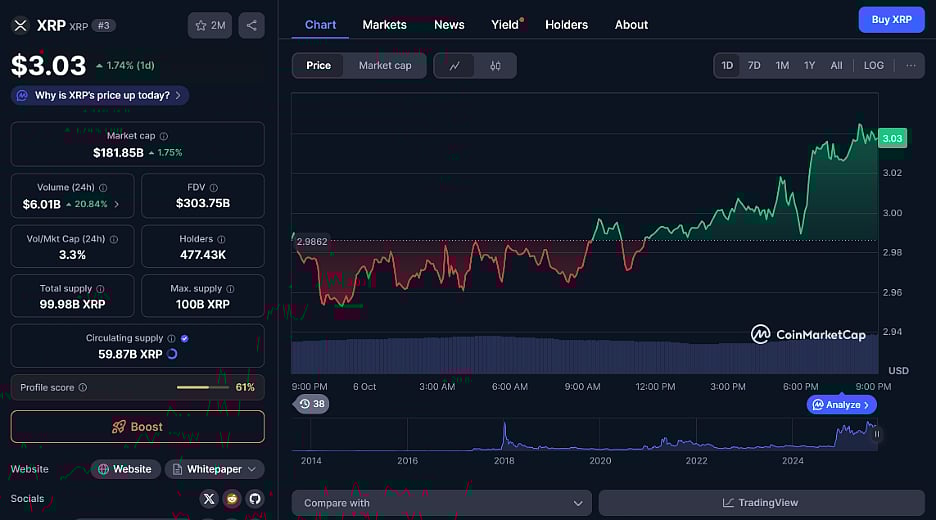Set chart range to 1D
This screenshot has height=520, width=936.
pyautogui.click(x=727, y=66)
